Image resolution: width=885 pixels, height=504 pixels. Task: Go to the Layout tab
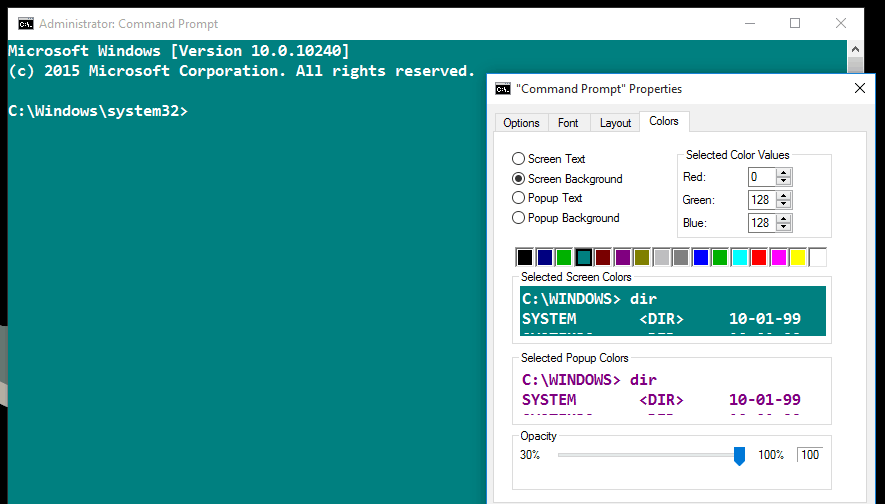click(615, 123)
